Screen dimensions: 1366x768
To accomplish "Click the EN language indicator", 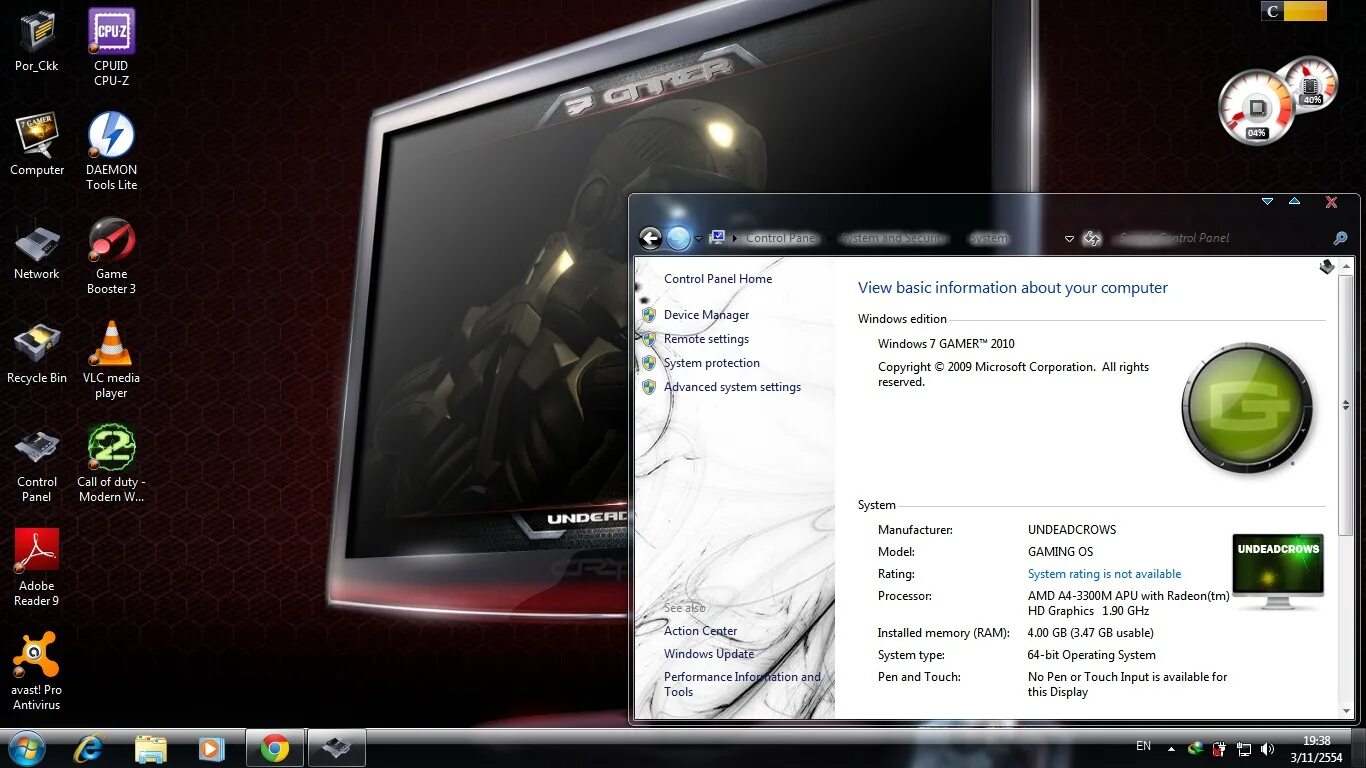I will (x=1143, y=747).
